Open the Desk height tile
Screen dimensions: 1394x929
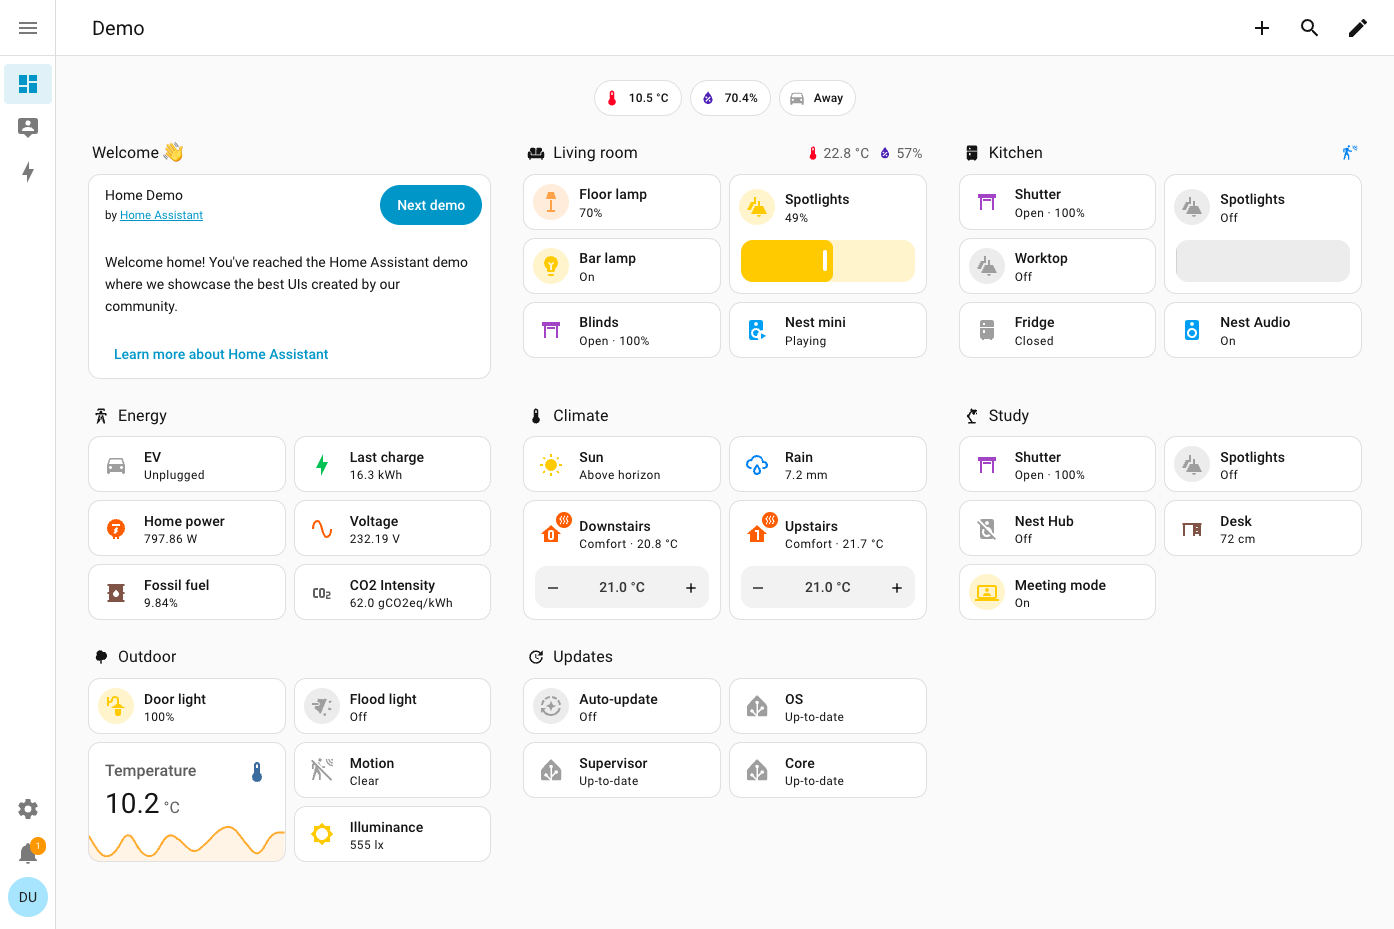[1263, 528]
